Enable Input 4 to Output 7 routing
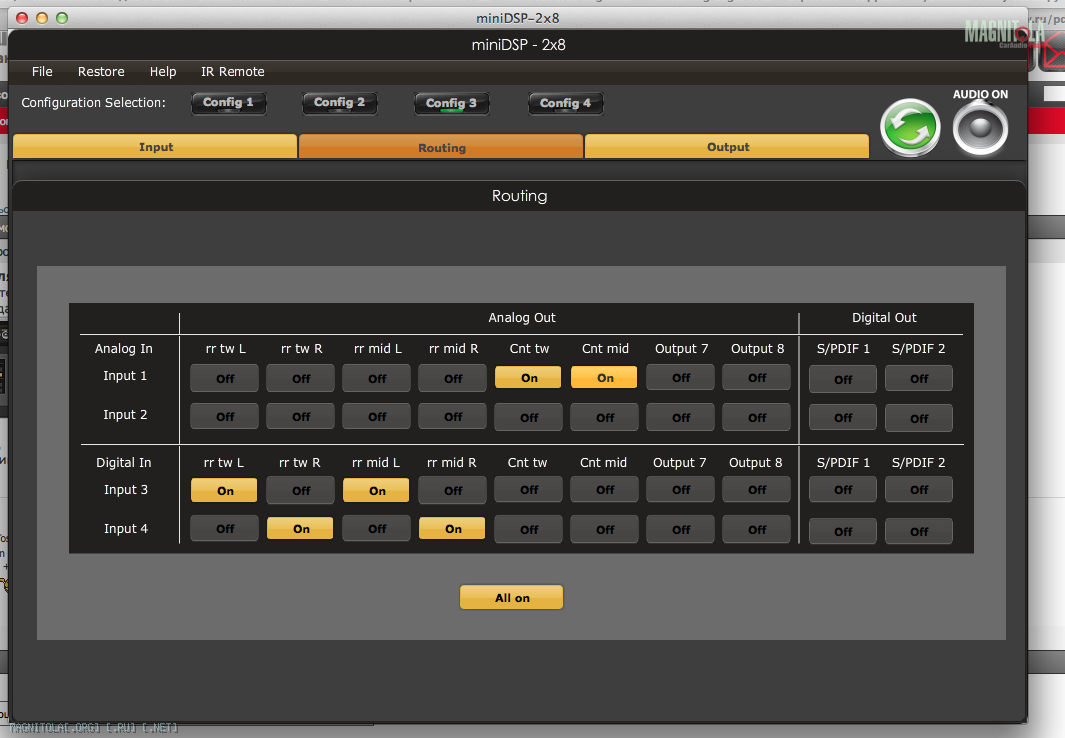 [x=681, y=530]
